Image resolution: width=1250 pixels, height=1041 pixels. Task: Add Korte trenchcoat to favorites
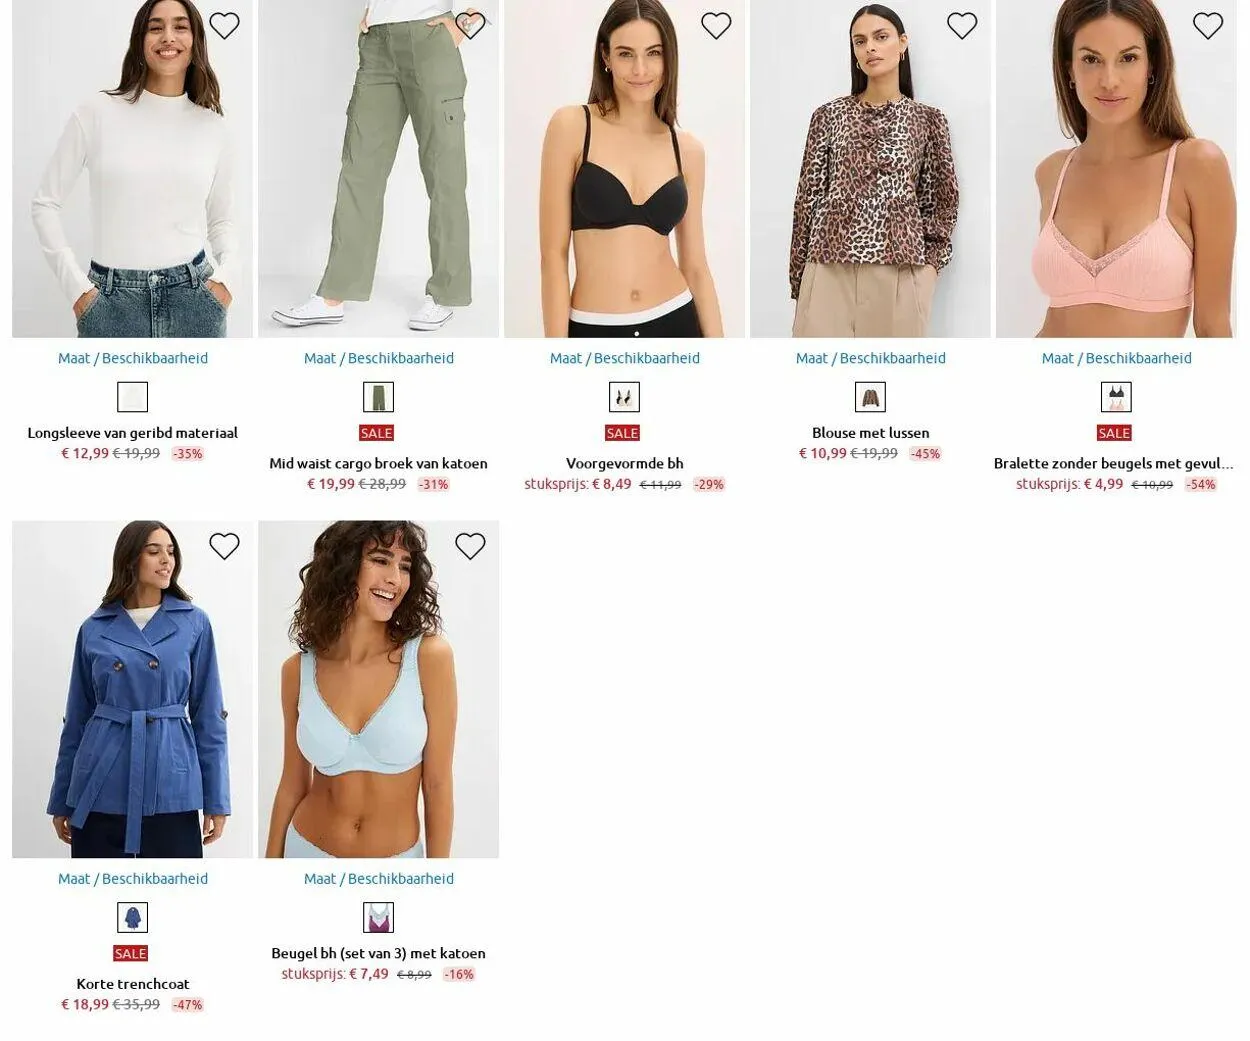point(224,546)
